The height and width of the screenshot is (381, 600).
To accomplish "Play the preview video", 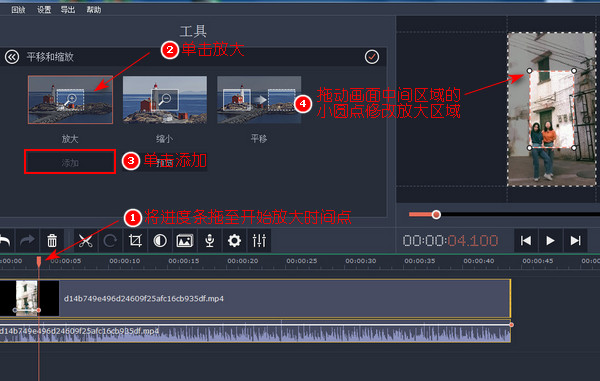I will click(551, 241).
